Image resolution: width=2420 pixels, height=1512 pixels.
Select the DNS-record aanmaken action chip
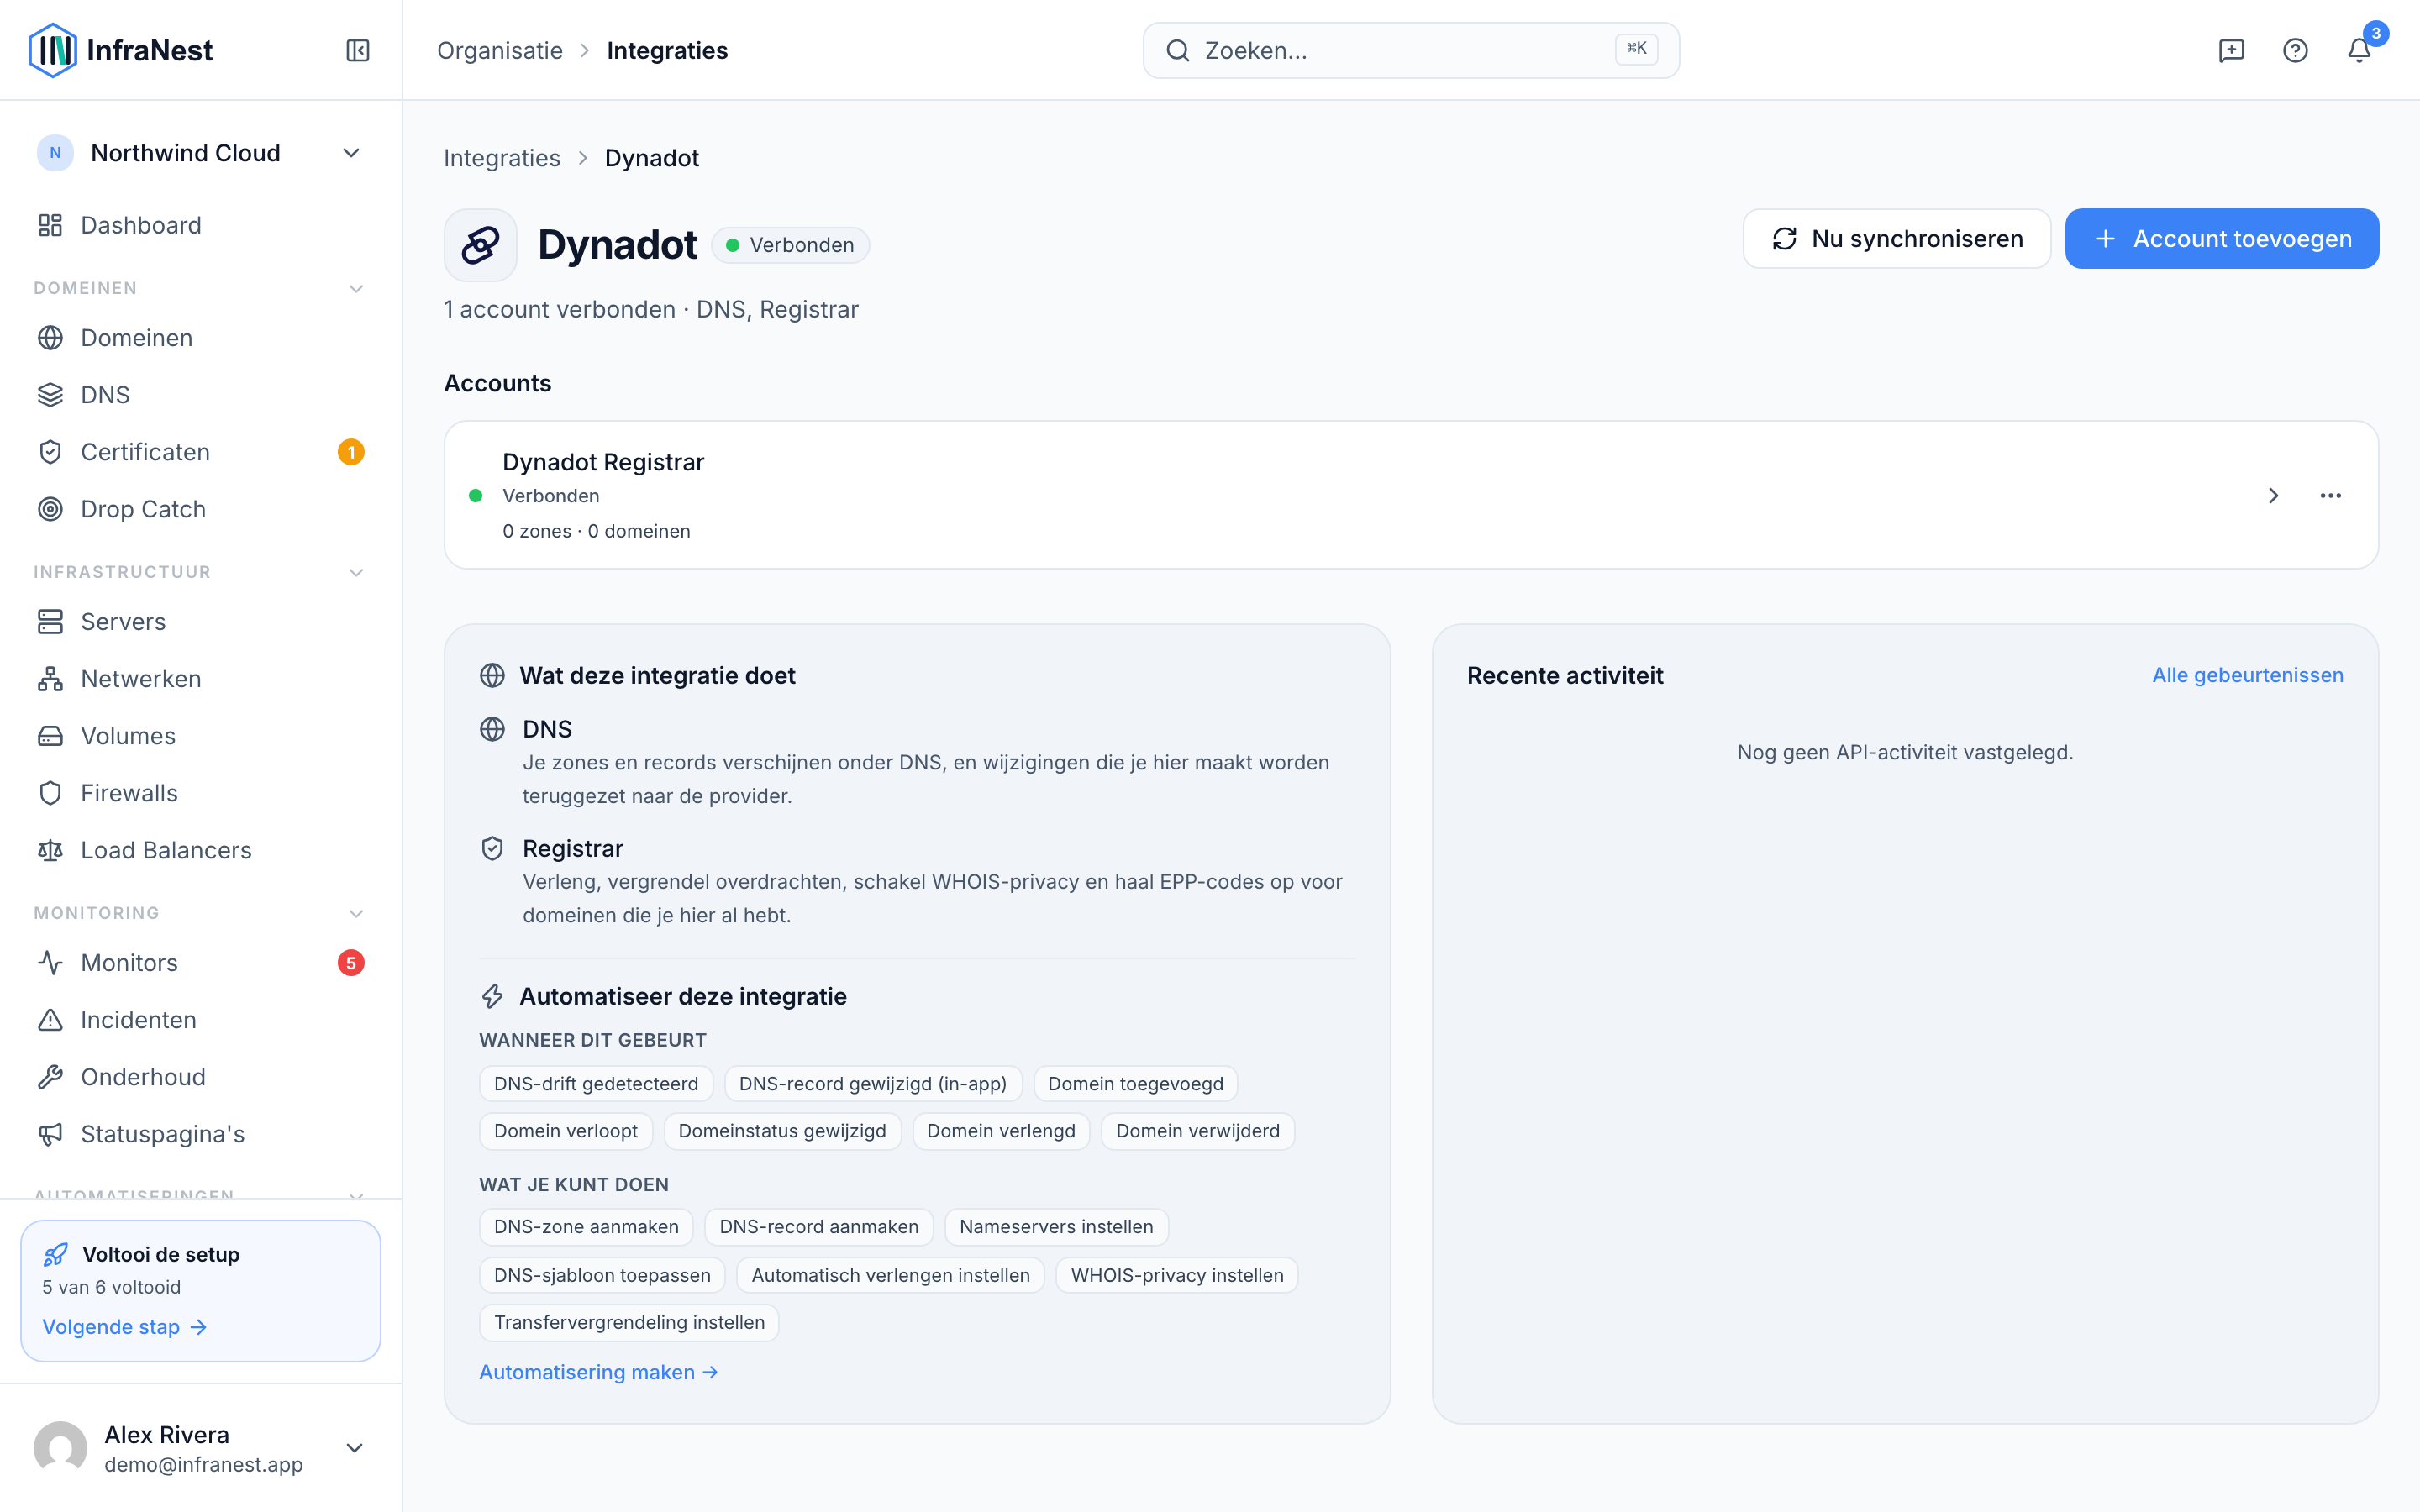818,1227
